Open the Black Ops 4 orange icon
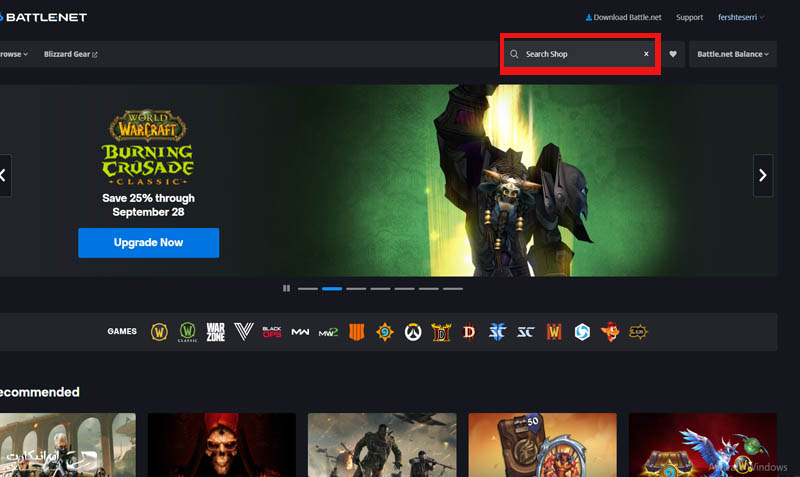 point(357,332)
